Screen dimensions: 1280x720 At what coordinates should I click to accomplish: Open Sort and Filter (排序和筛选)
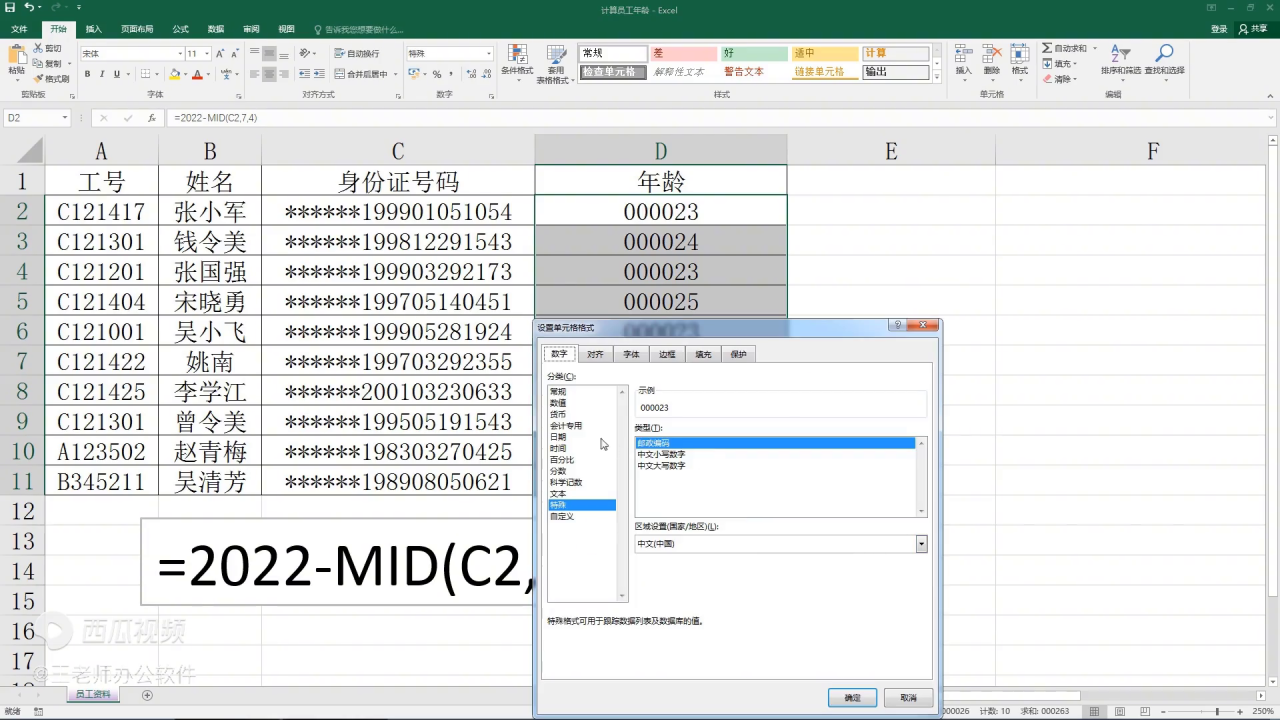coord(1121,60)
